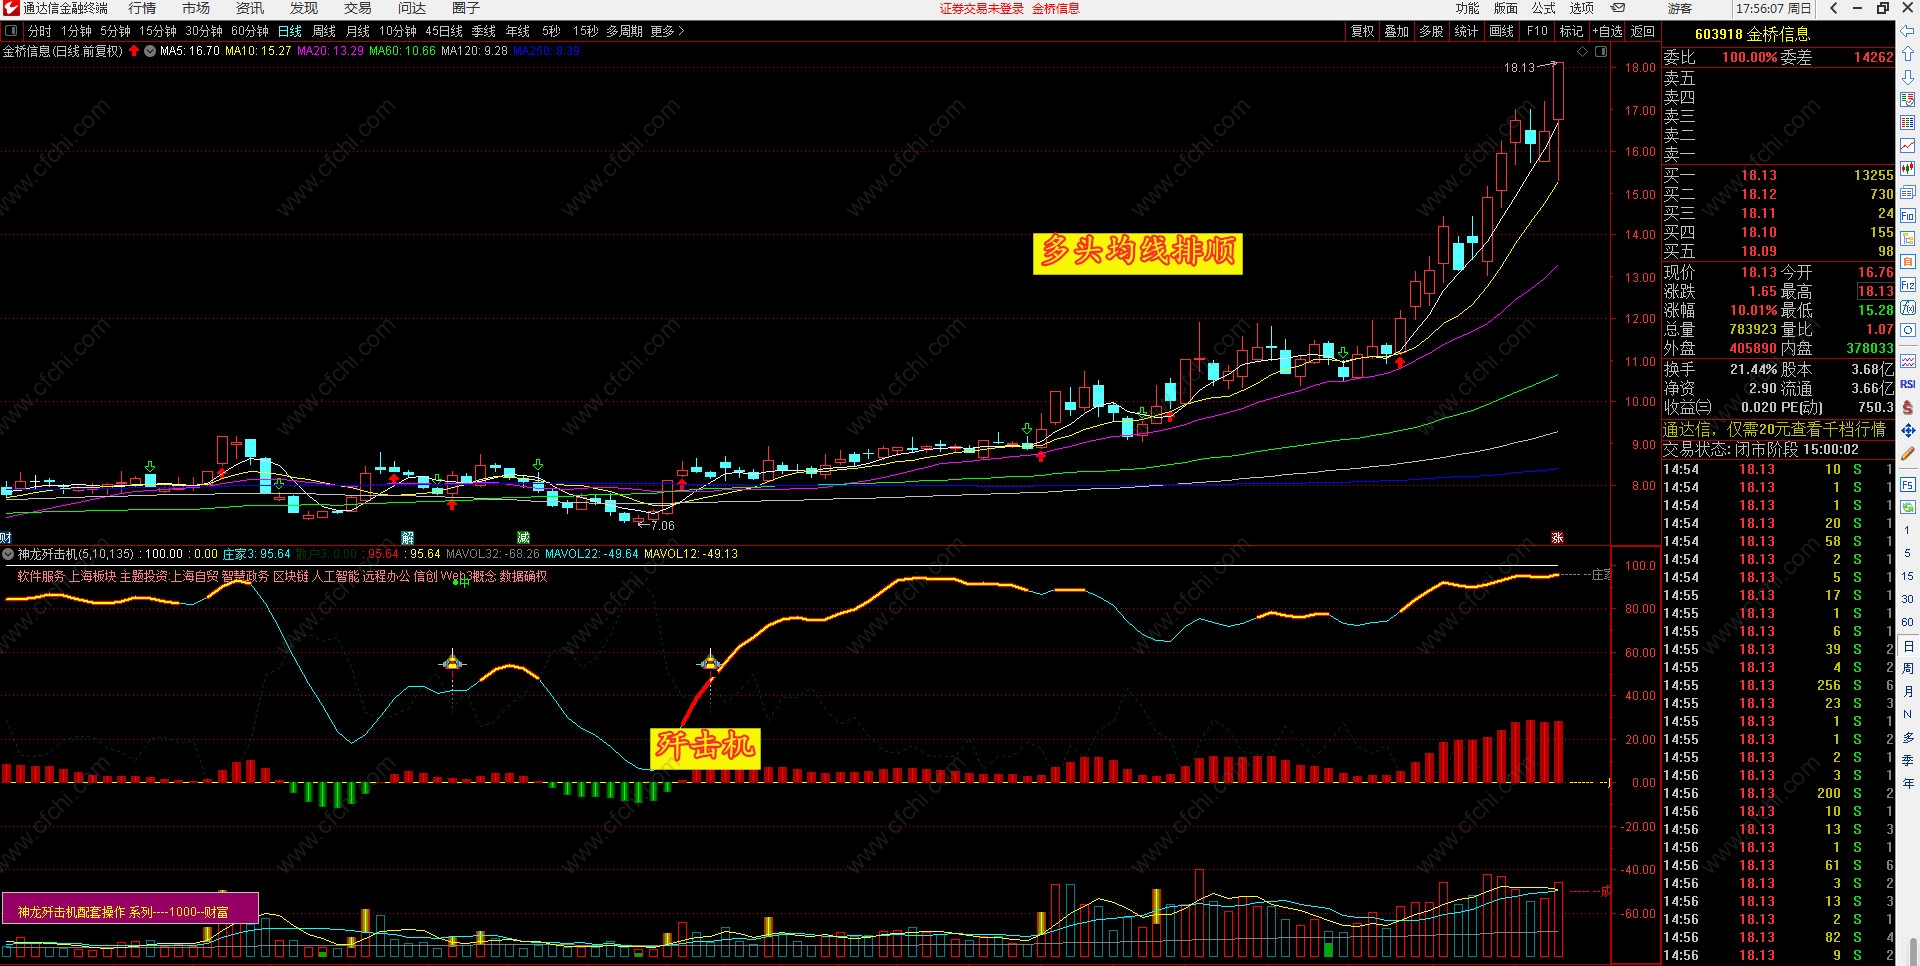Select the 周 period in right sidebar

pyautogui.click(x=1908, y=669)
